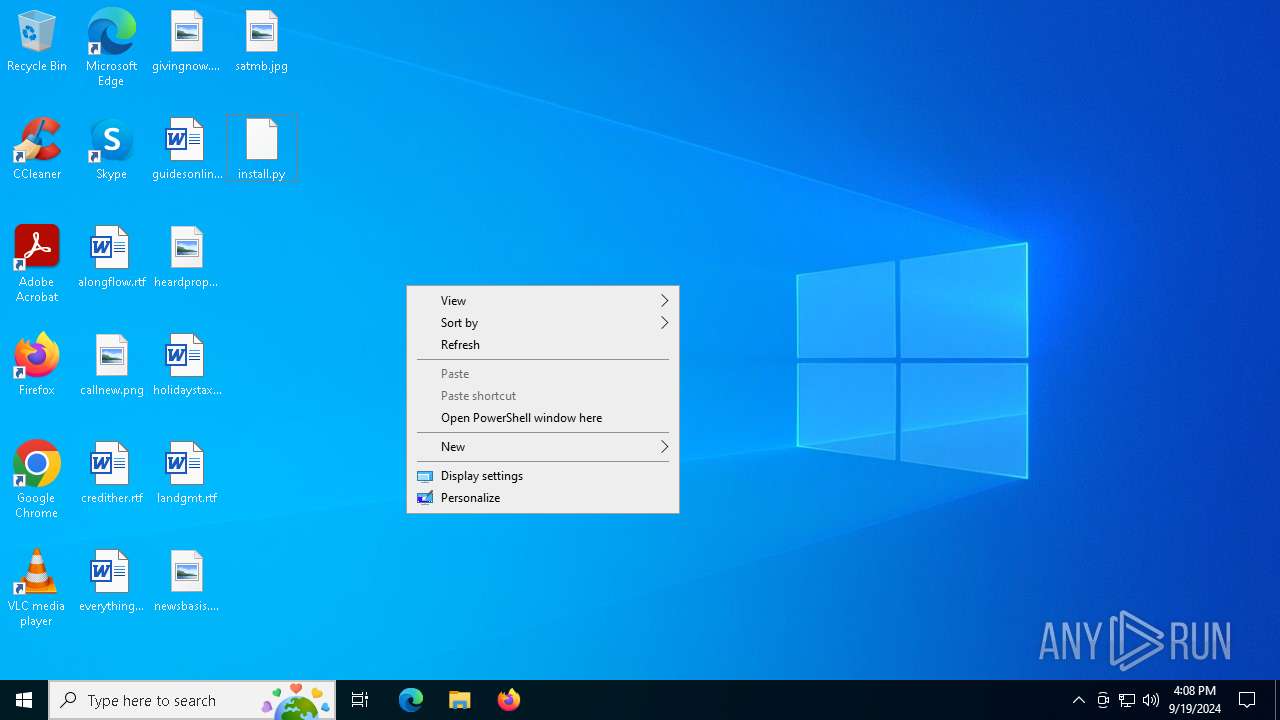Select the heardprop image file icon
The height and width of the screenshot is (720, 1280).
coord(186,258)
